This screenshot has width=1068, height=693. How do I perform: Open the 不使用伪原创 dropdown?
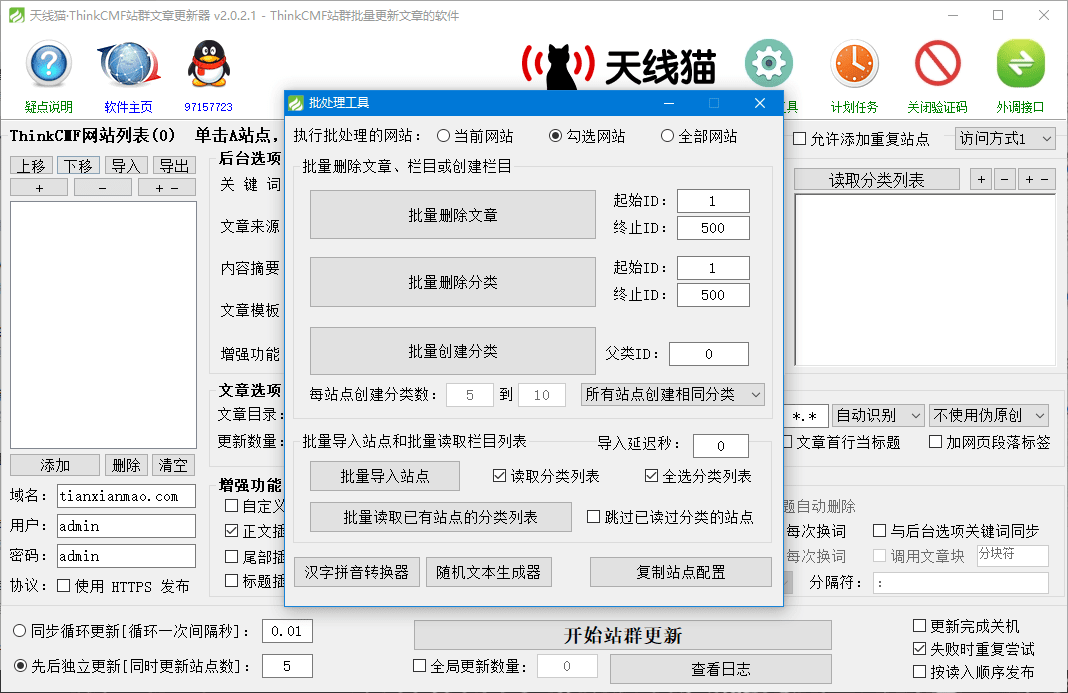[x=988, y=415]
